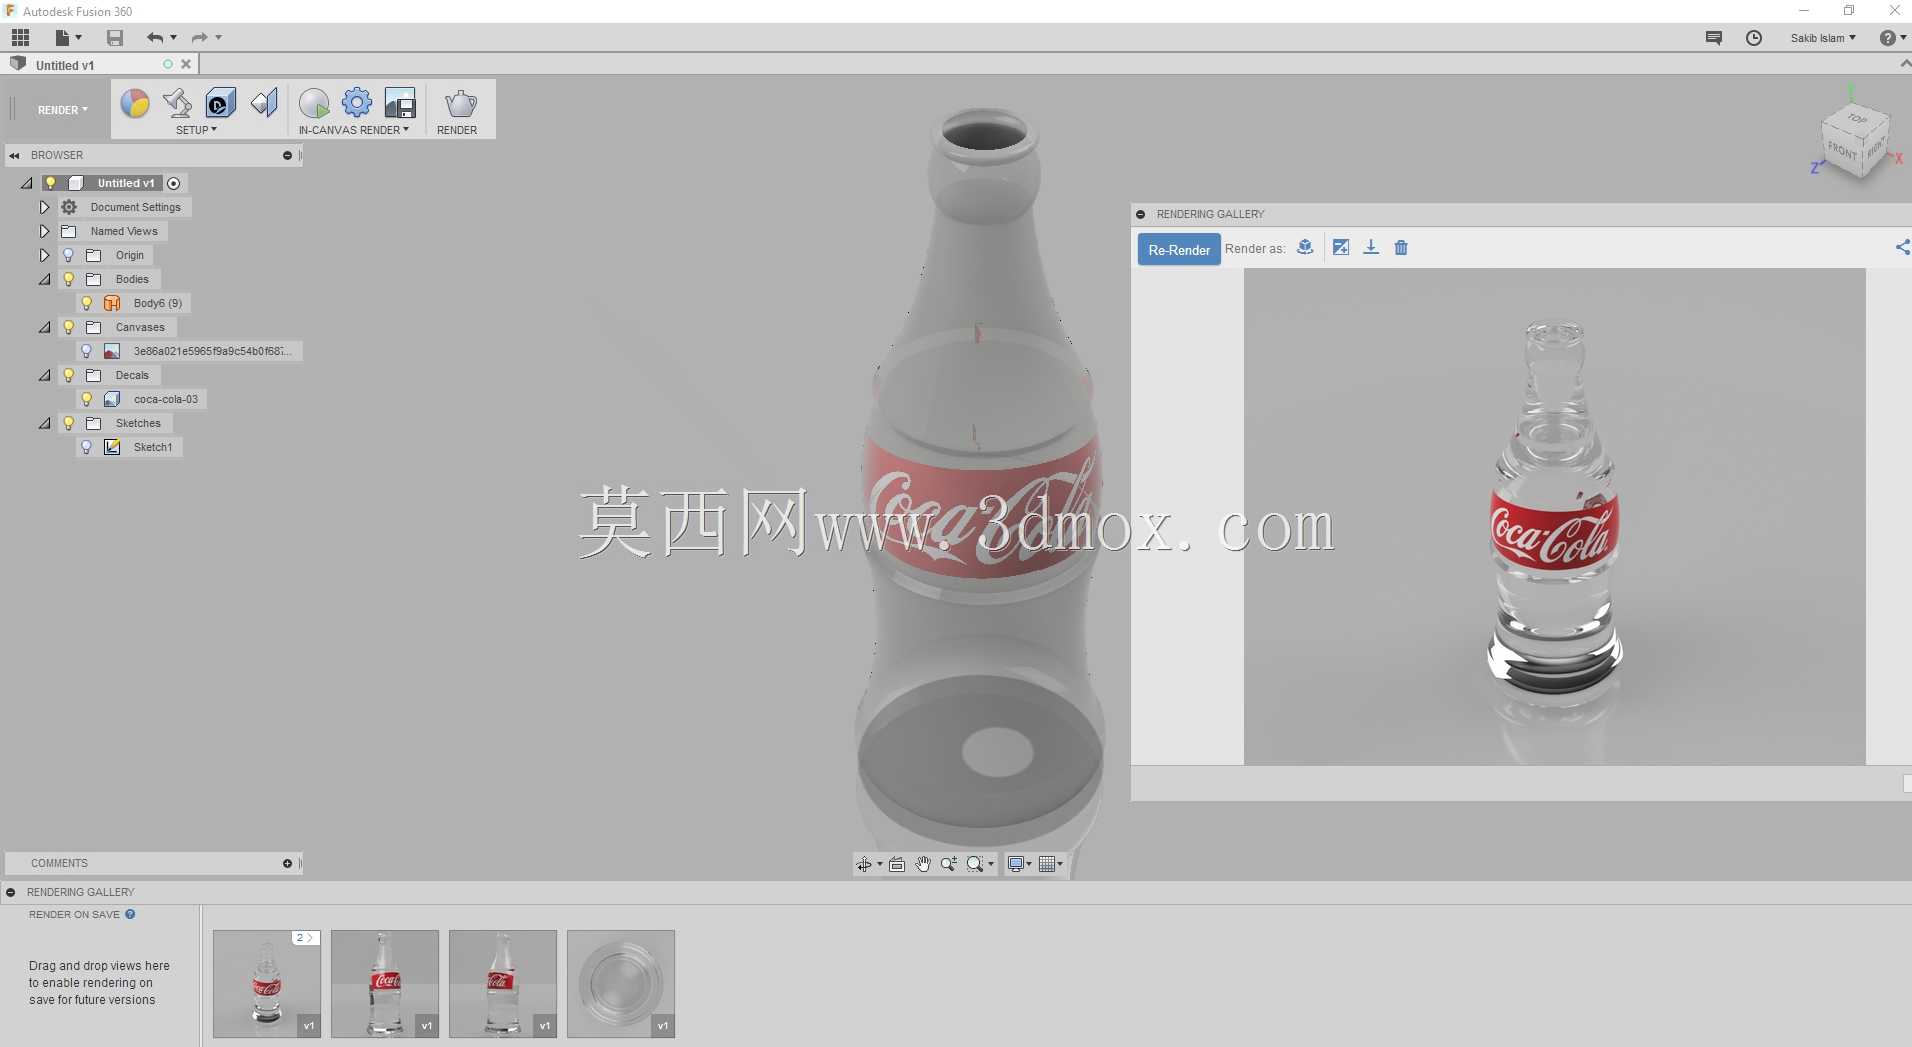Open first bottle render thumbnail
Image resolution: width=1912 pixels, height=1047 pixels.
point(267,984)
